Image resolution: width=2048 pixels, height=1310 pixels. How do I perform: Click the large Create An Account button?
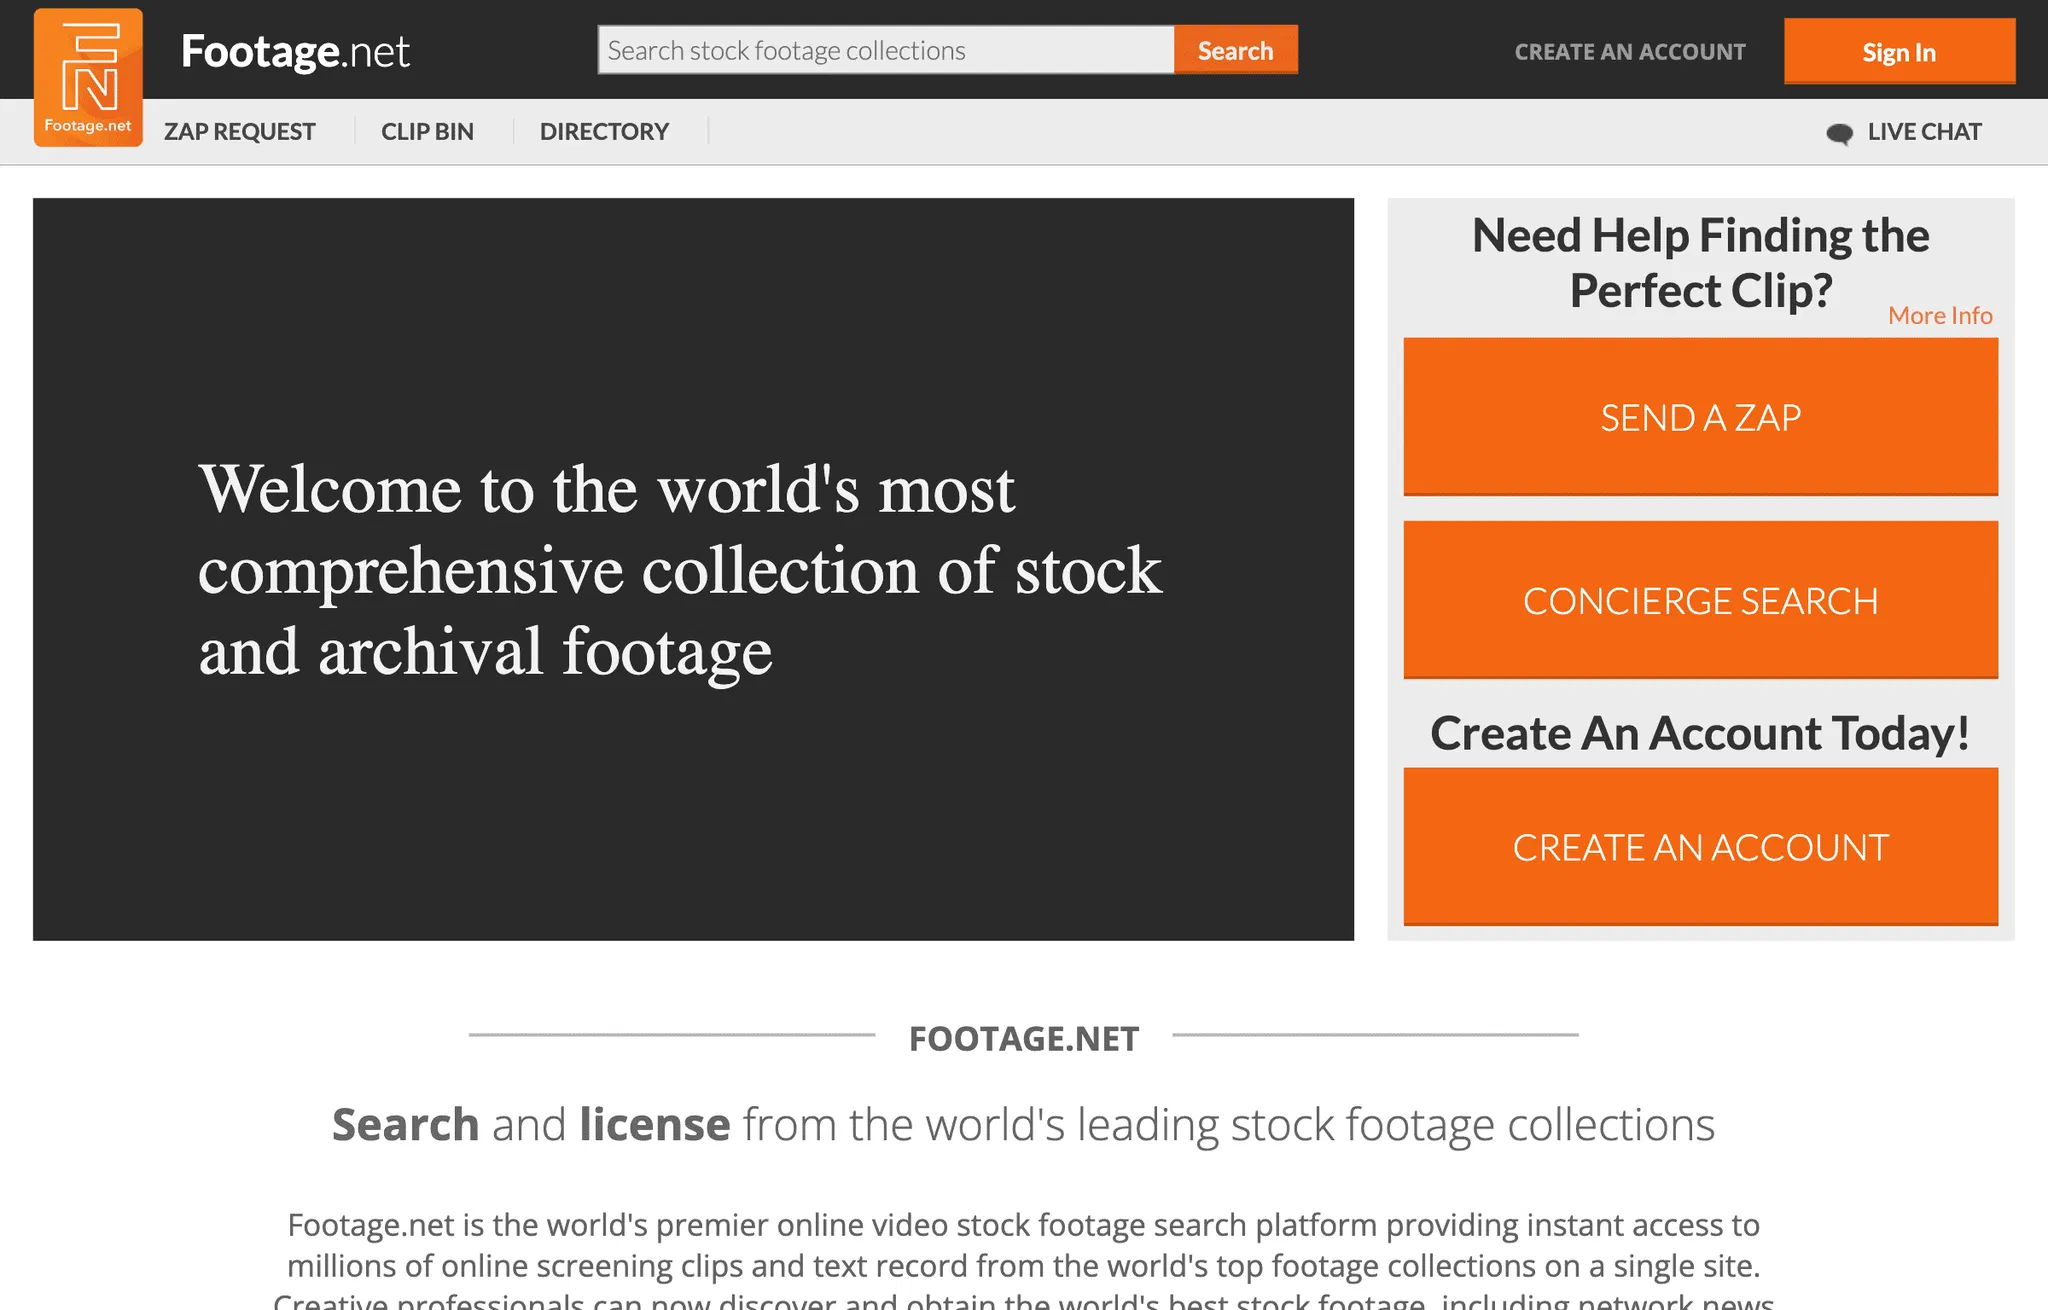[x=1700, y=847]
